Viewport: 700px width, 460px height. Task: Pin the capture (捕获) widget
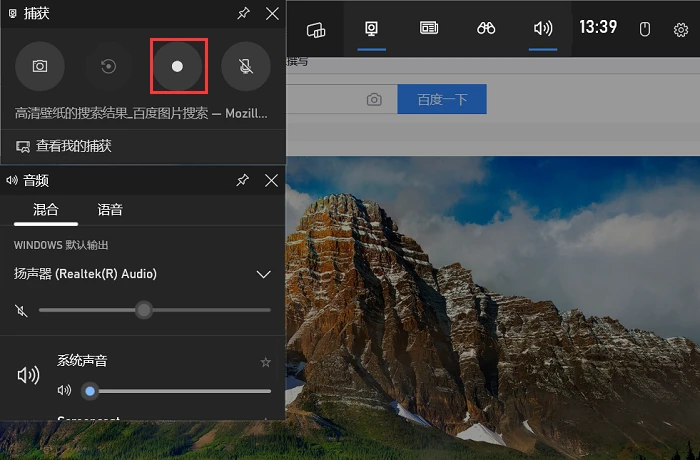243,13
